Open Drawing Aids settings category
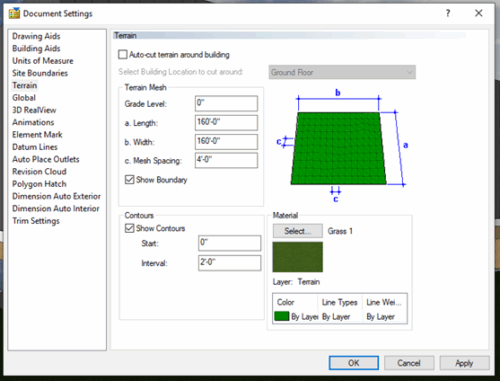 coord(36,36)
